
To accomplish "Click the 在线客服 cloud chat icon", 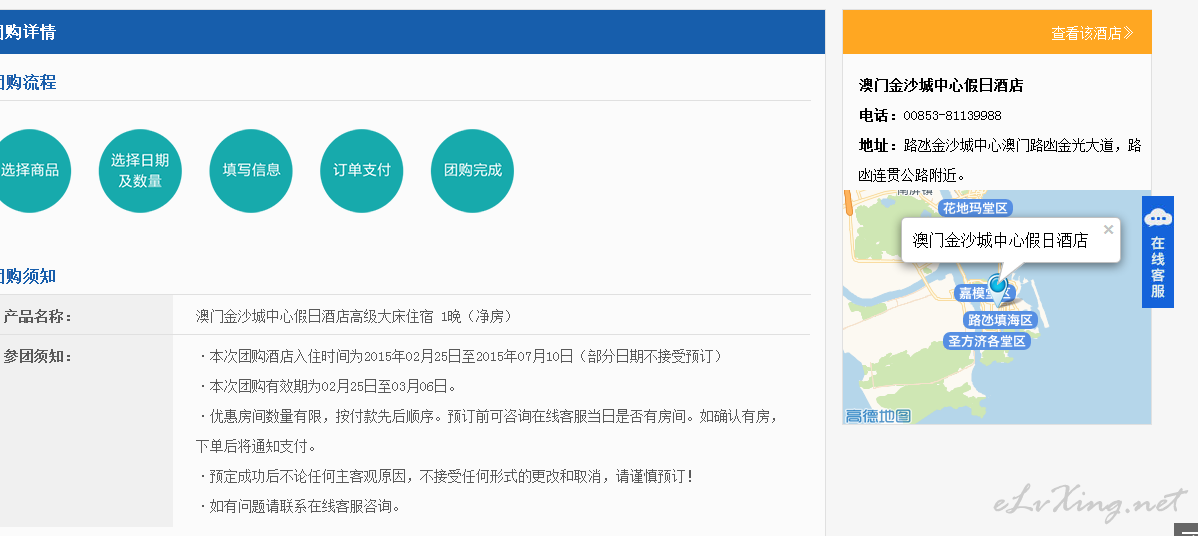I will click(1158, 218).
